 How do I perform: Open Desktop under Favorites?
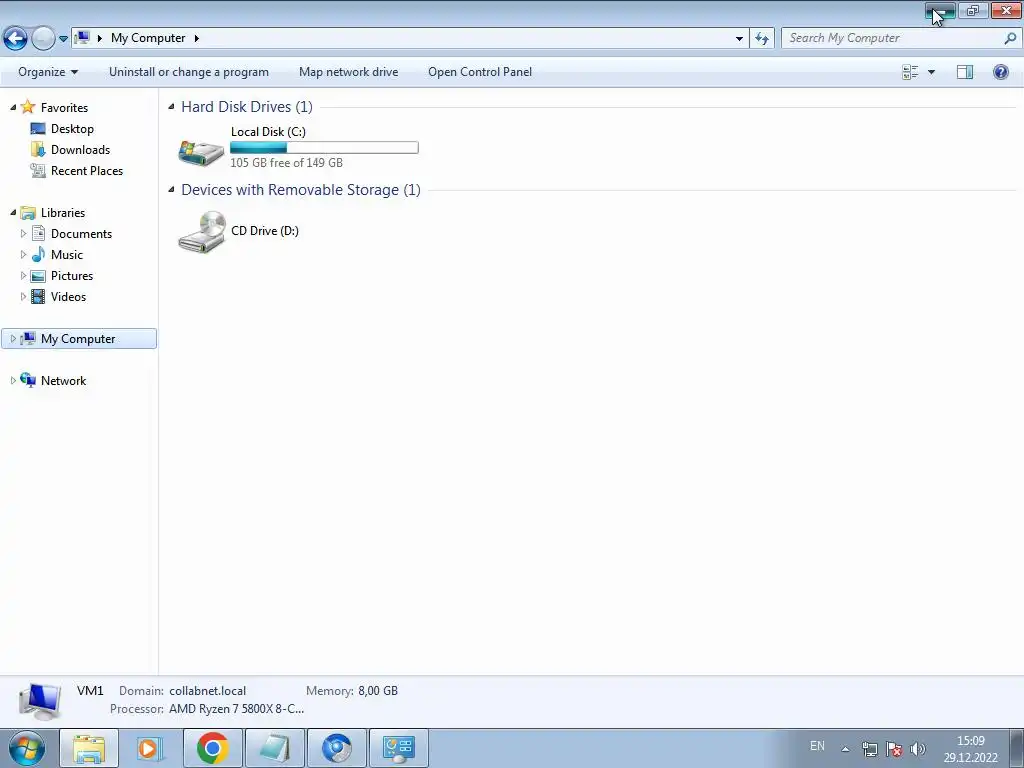(72, 129)
